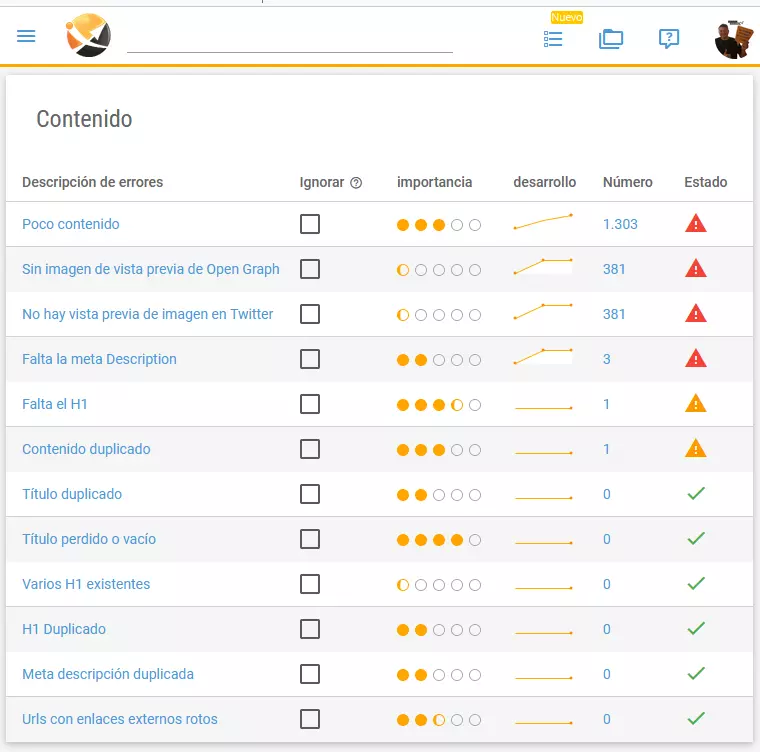Open the projects folder icon

611,39
